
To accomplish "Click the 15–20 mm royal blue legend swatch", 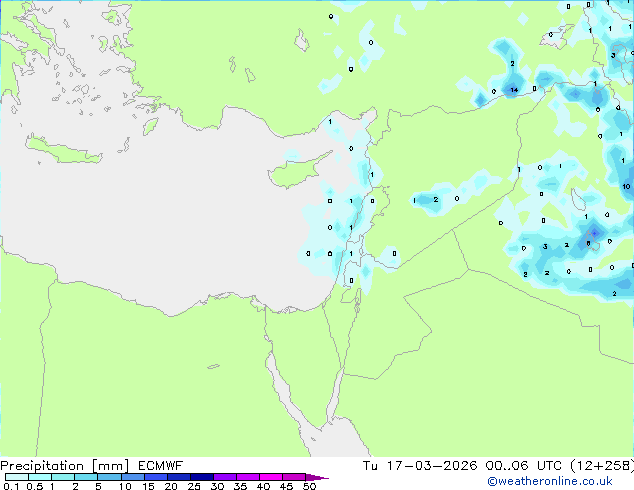I will (156, 477).
